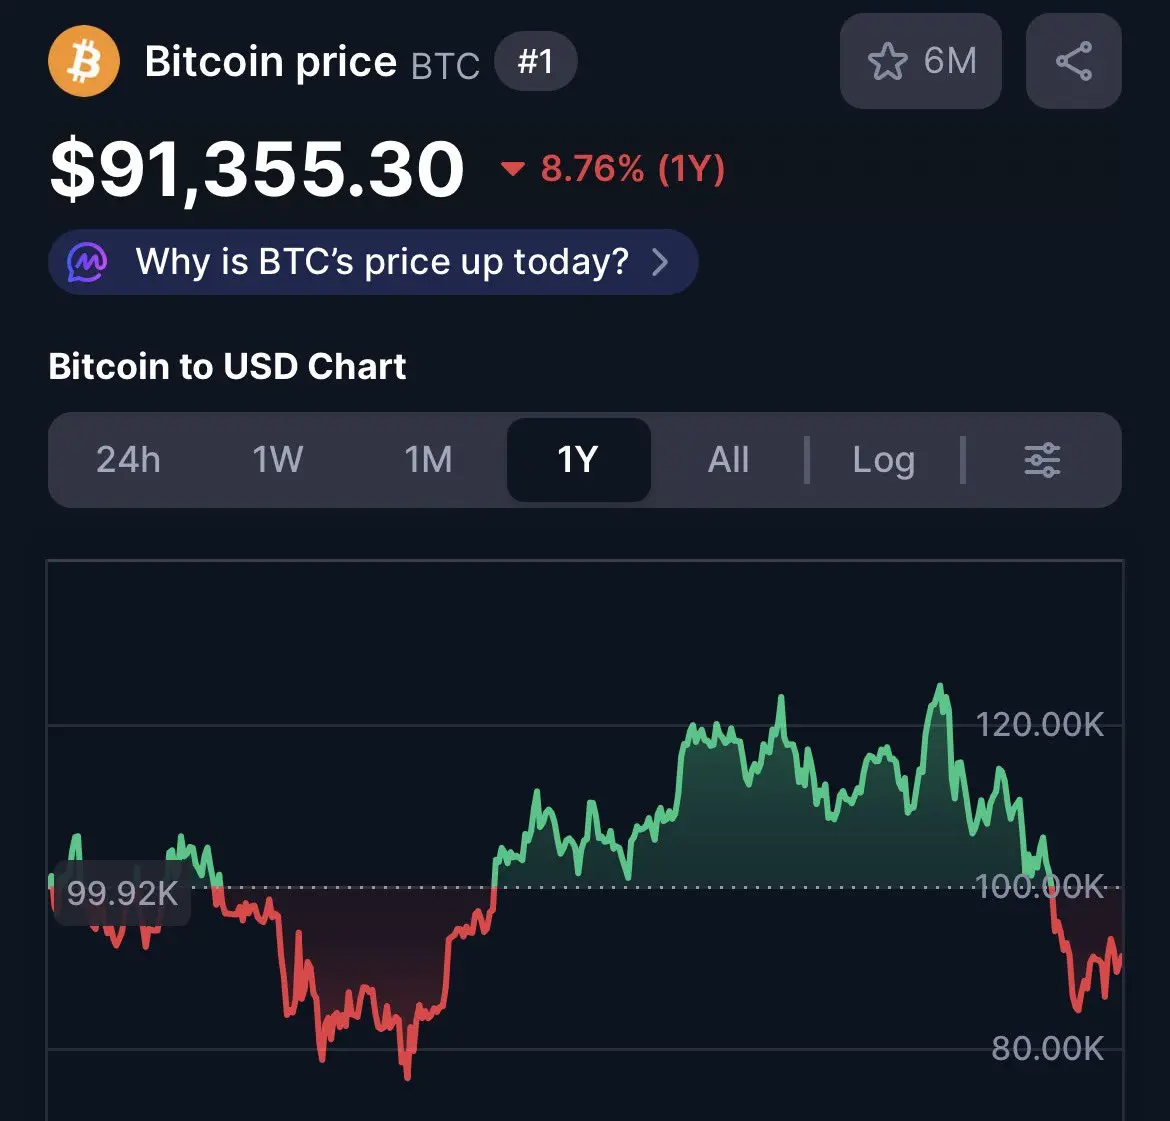The width and height of the screenshot is (1170, 1121).
Task: Expand the Why is BTC's price up chevron
Action: (660, 262)
